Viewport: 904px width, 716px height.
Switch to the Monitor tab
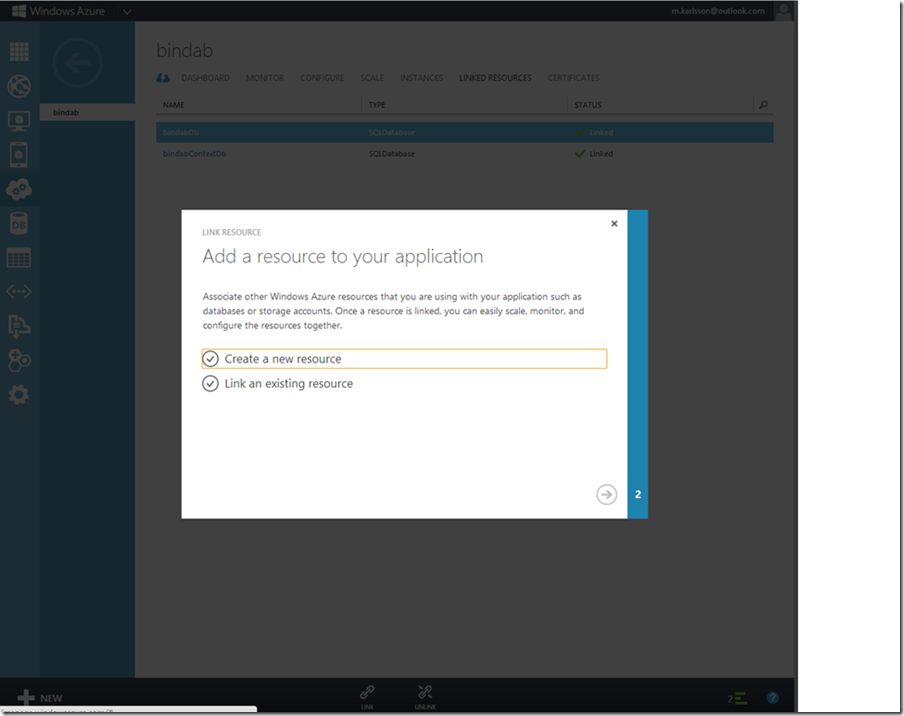click(x=265, y=78)
